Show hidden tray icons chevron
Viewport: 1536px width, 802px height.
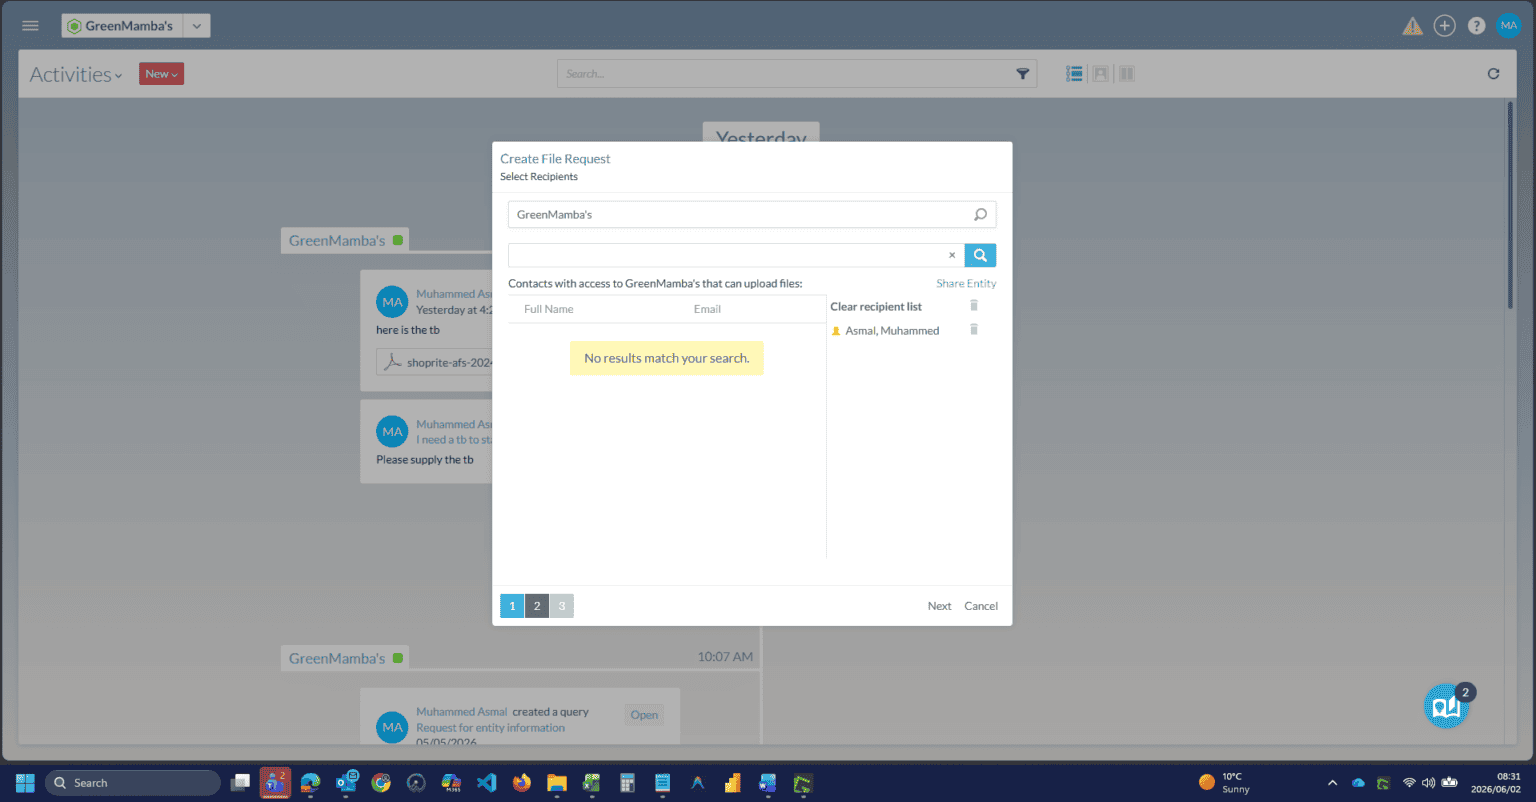point(1332,783)
